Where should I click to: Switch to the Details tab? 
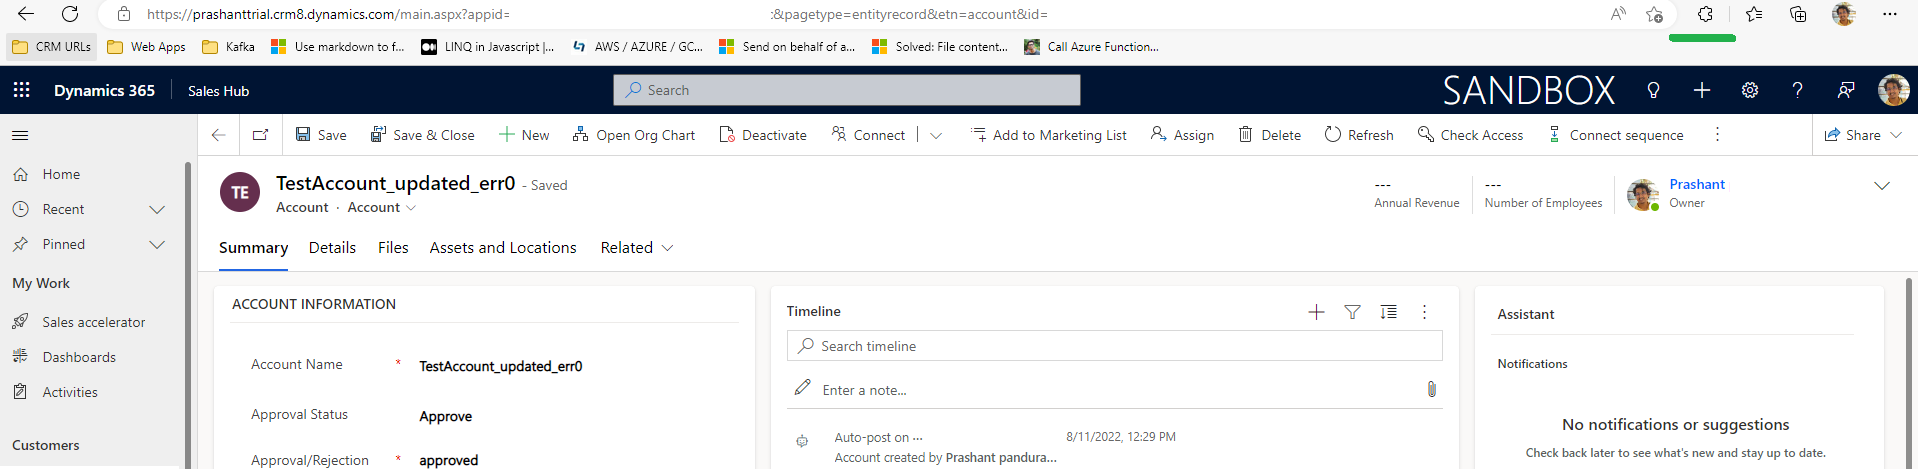(332, 248)
